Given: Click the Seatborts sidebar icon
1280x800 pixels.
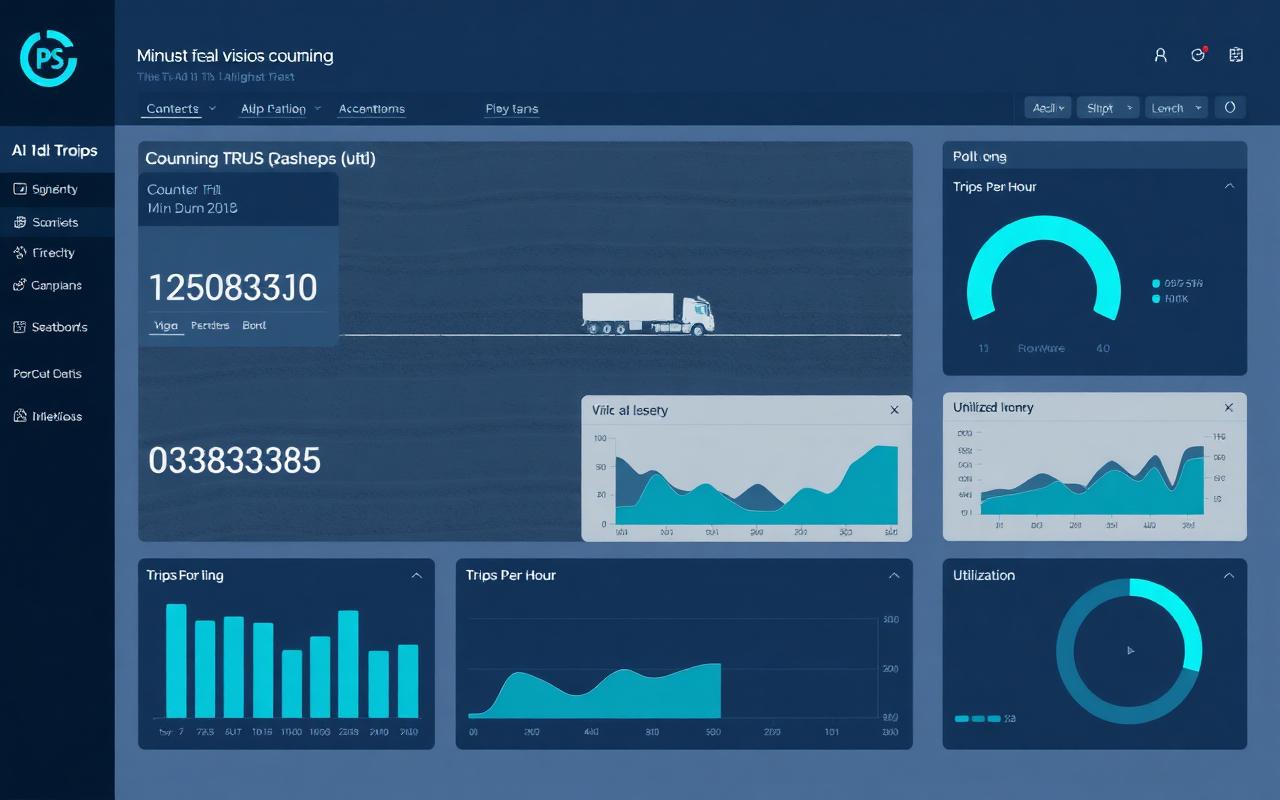Looking at the screenshot, I should (19, 327).
